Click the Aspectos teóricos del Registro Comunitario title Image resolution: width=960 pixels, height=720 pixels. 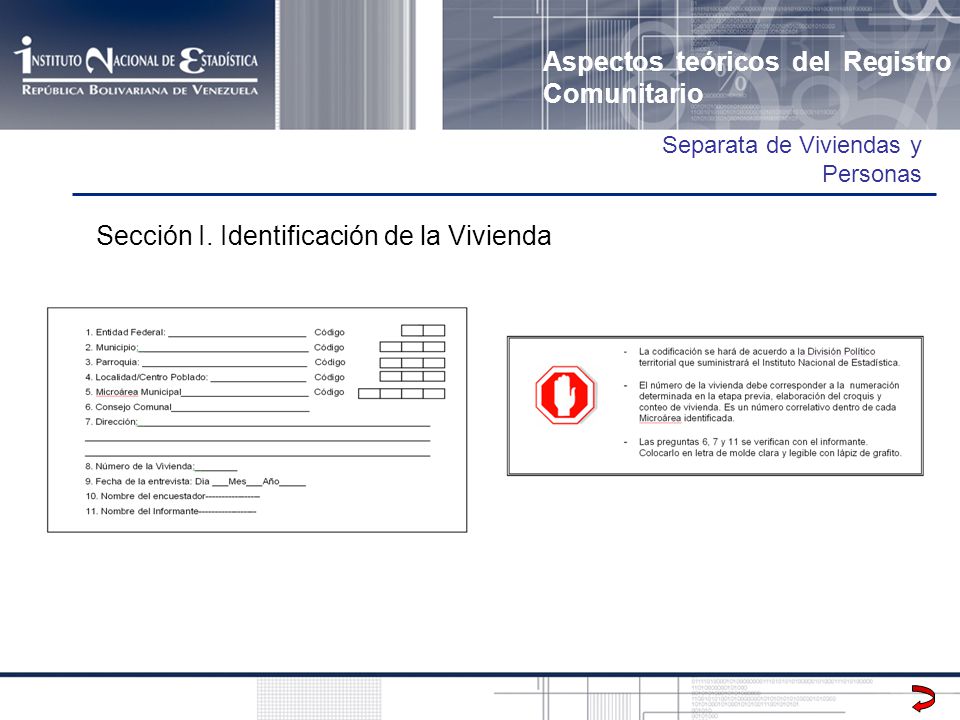[747, 77]
